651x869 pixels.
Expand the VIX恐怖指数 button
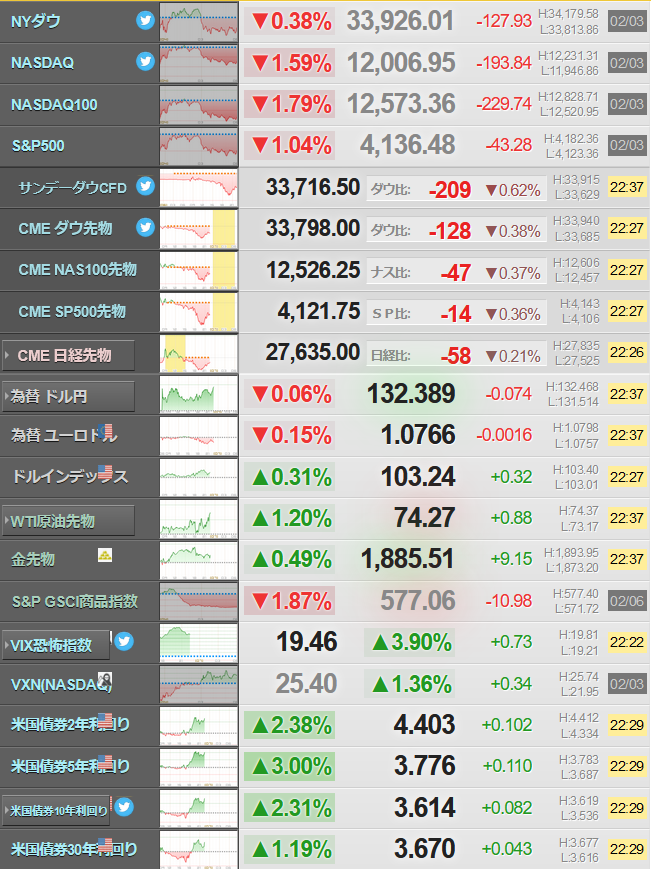(56, 645)
